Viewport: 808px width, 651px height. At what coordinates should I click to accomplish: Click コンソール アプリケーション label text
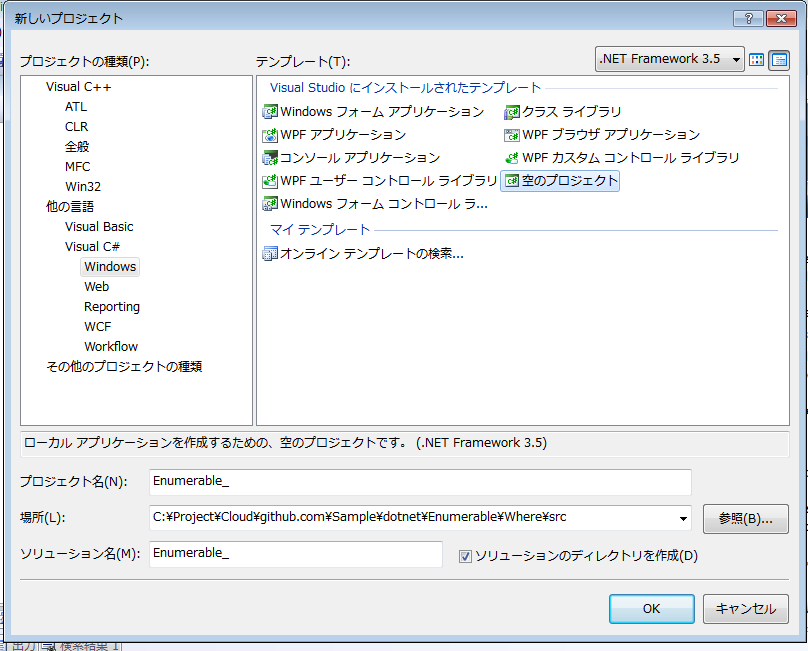[360, 158]
